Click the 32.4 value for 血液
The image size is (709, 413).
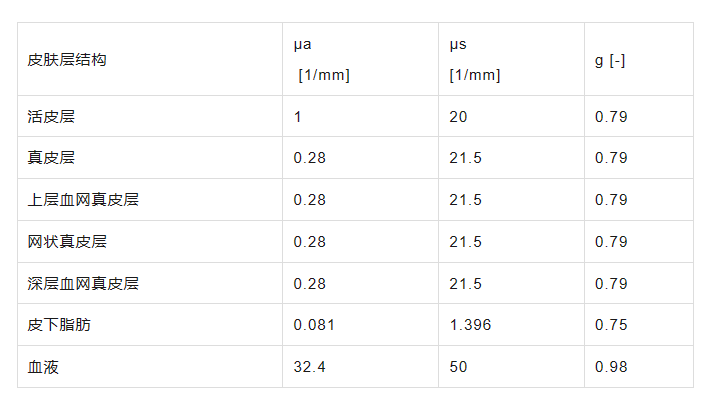tap(310, 367)
